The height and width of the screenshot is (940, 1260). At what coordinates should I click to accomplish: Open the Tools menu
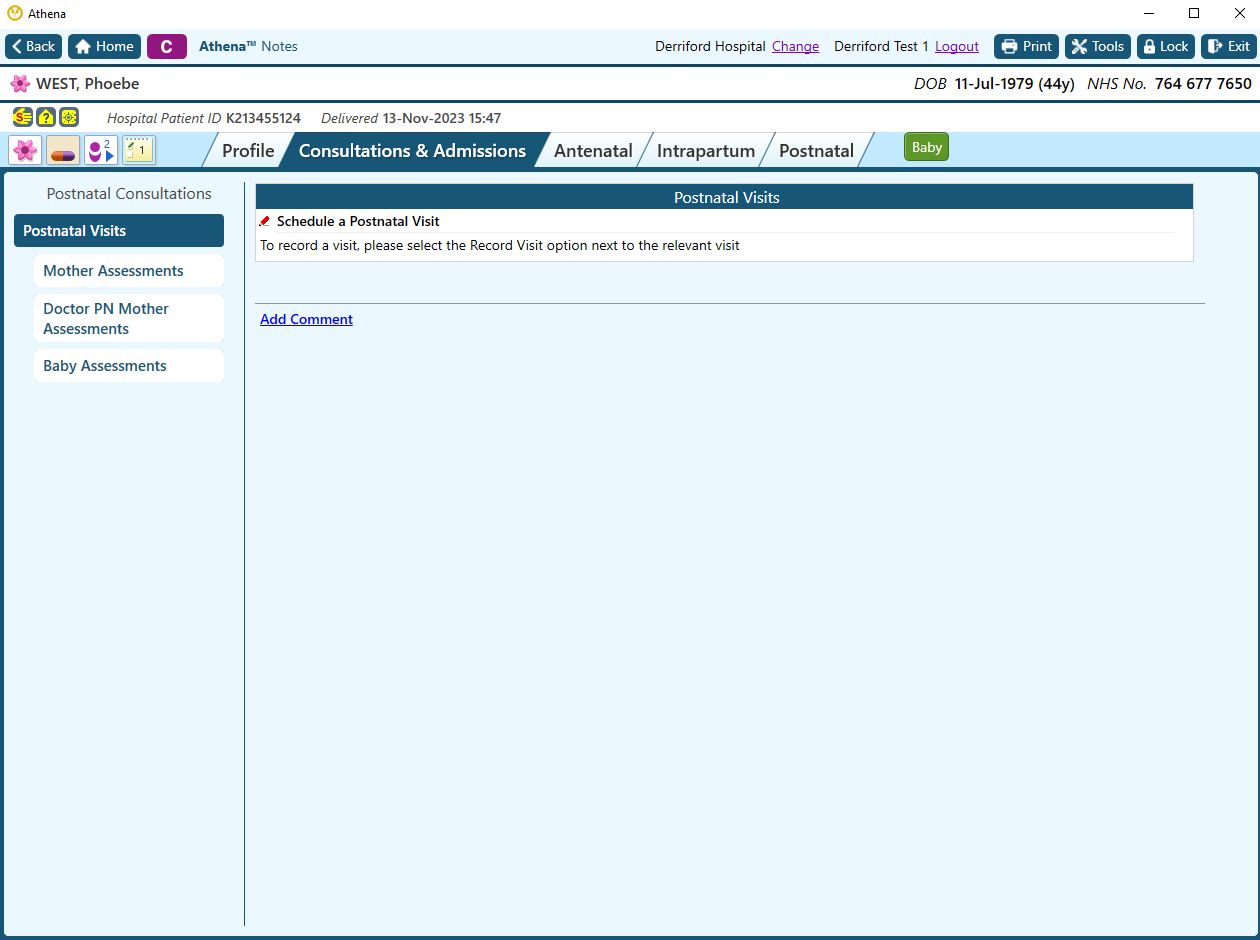pyautogui.click(x=1097, y=46)
